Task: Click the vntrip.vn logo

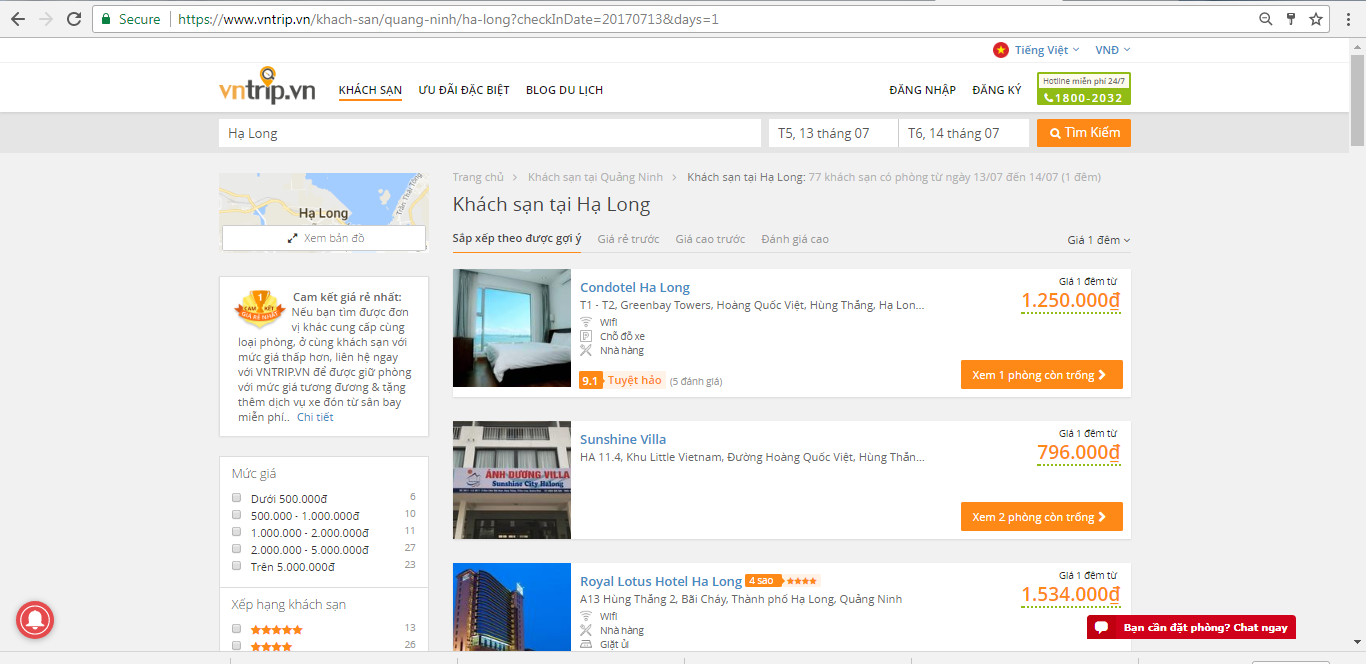Action: (267, 86)
